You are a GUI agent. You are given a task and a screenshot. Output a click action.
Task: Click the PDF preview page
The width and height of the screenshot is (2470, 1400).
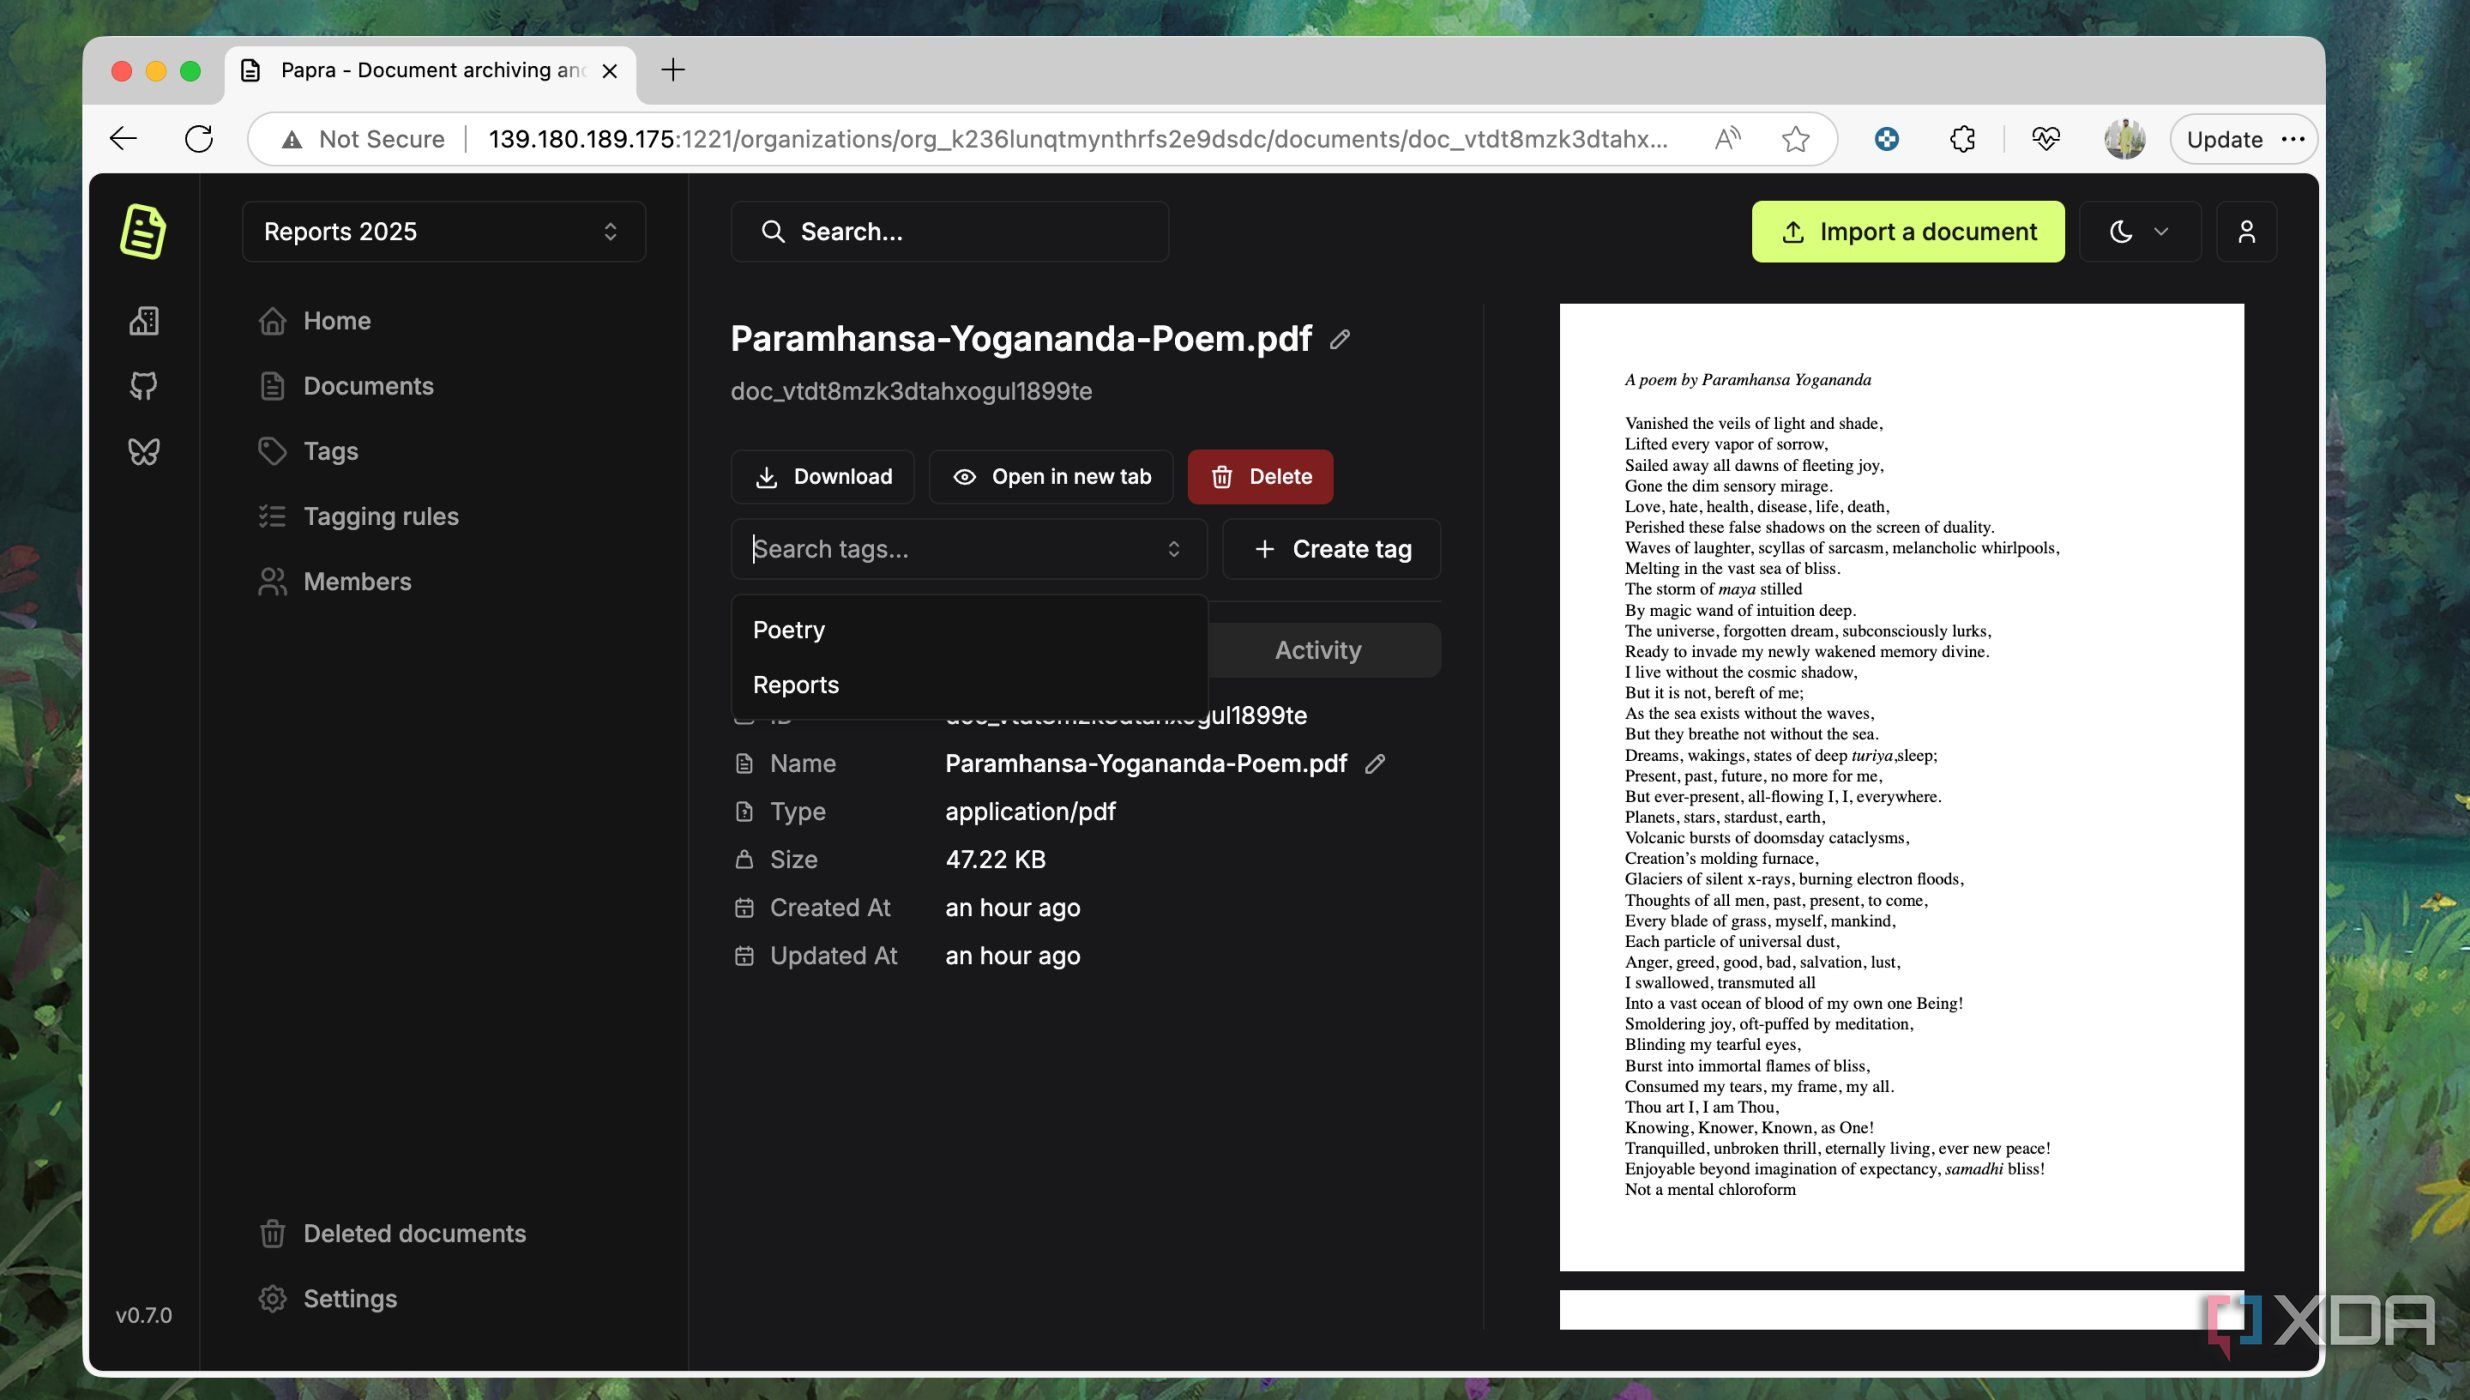click(1901, 787)
